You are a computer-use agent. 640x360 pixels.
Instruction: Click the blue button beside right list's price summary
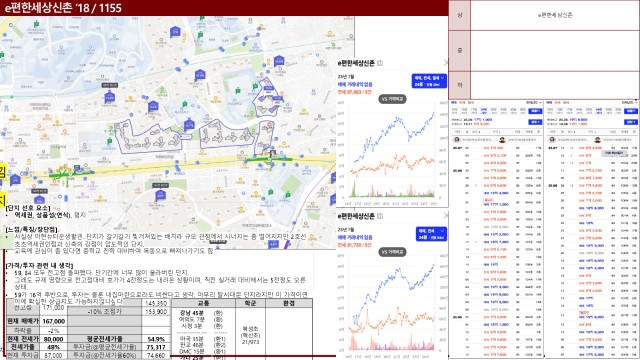(631, 122)
